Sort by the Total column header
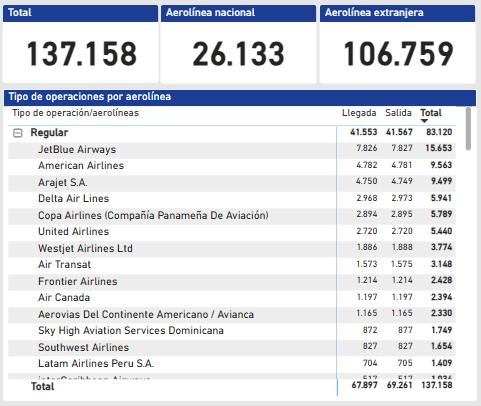481x406 pixels. tap(431, 113)
